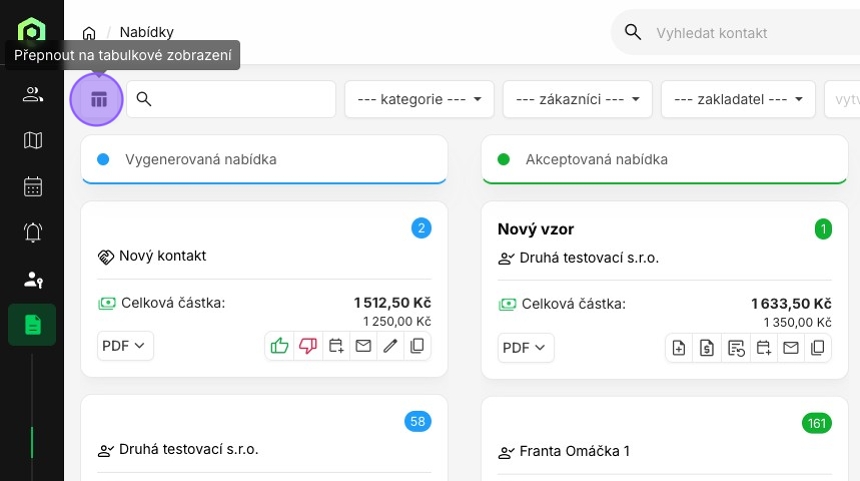The width and height of the screenshot is (860, 481).
Task: Edit the Nový kontakt offer with the pencil
Action: point(390,347)
